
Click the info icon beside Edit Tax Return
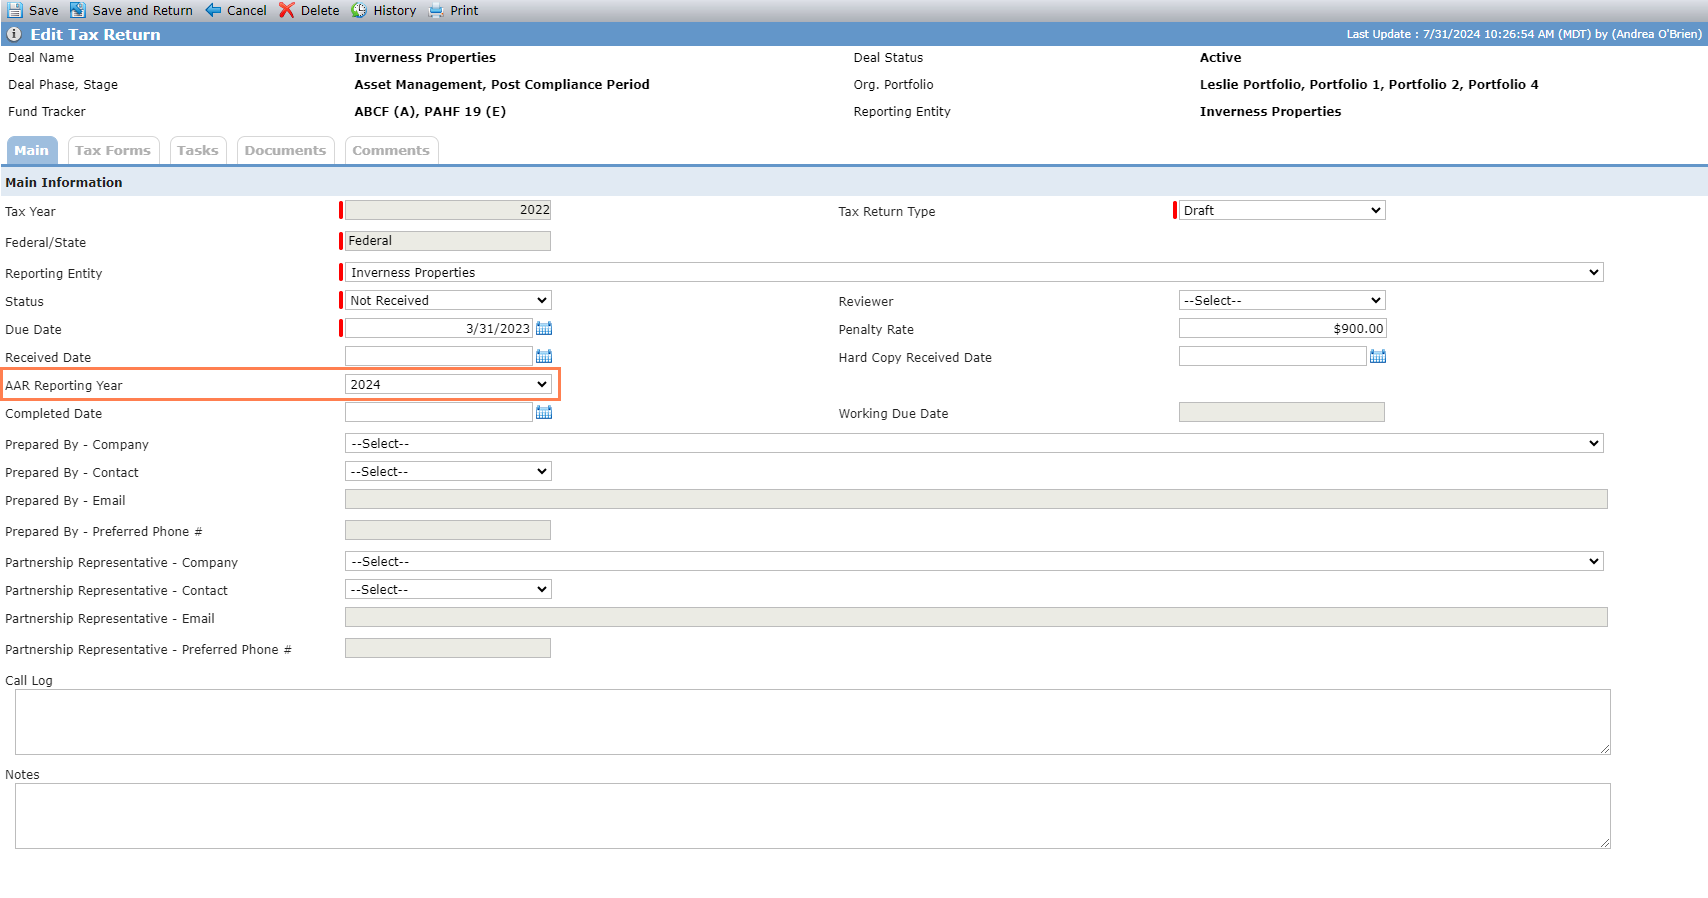click(x=14, y=34)
